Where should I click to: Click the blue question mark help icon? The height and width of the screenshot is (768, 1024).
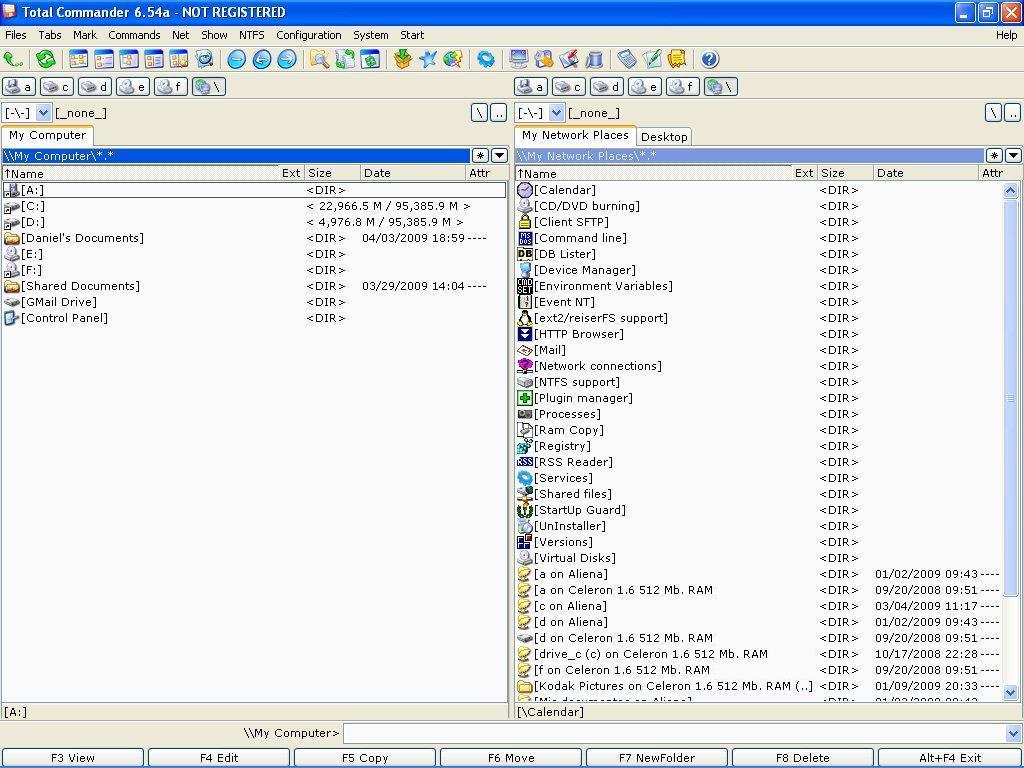(x=709, y=60)
